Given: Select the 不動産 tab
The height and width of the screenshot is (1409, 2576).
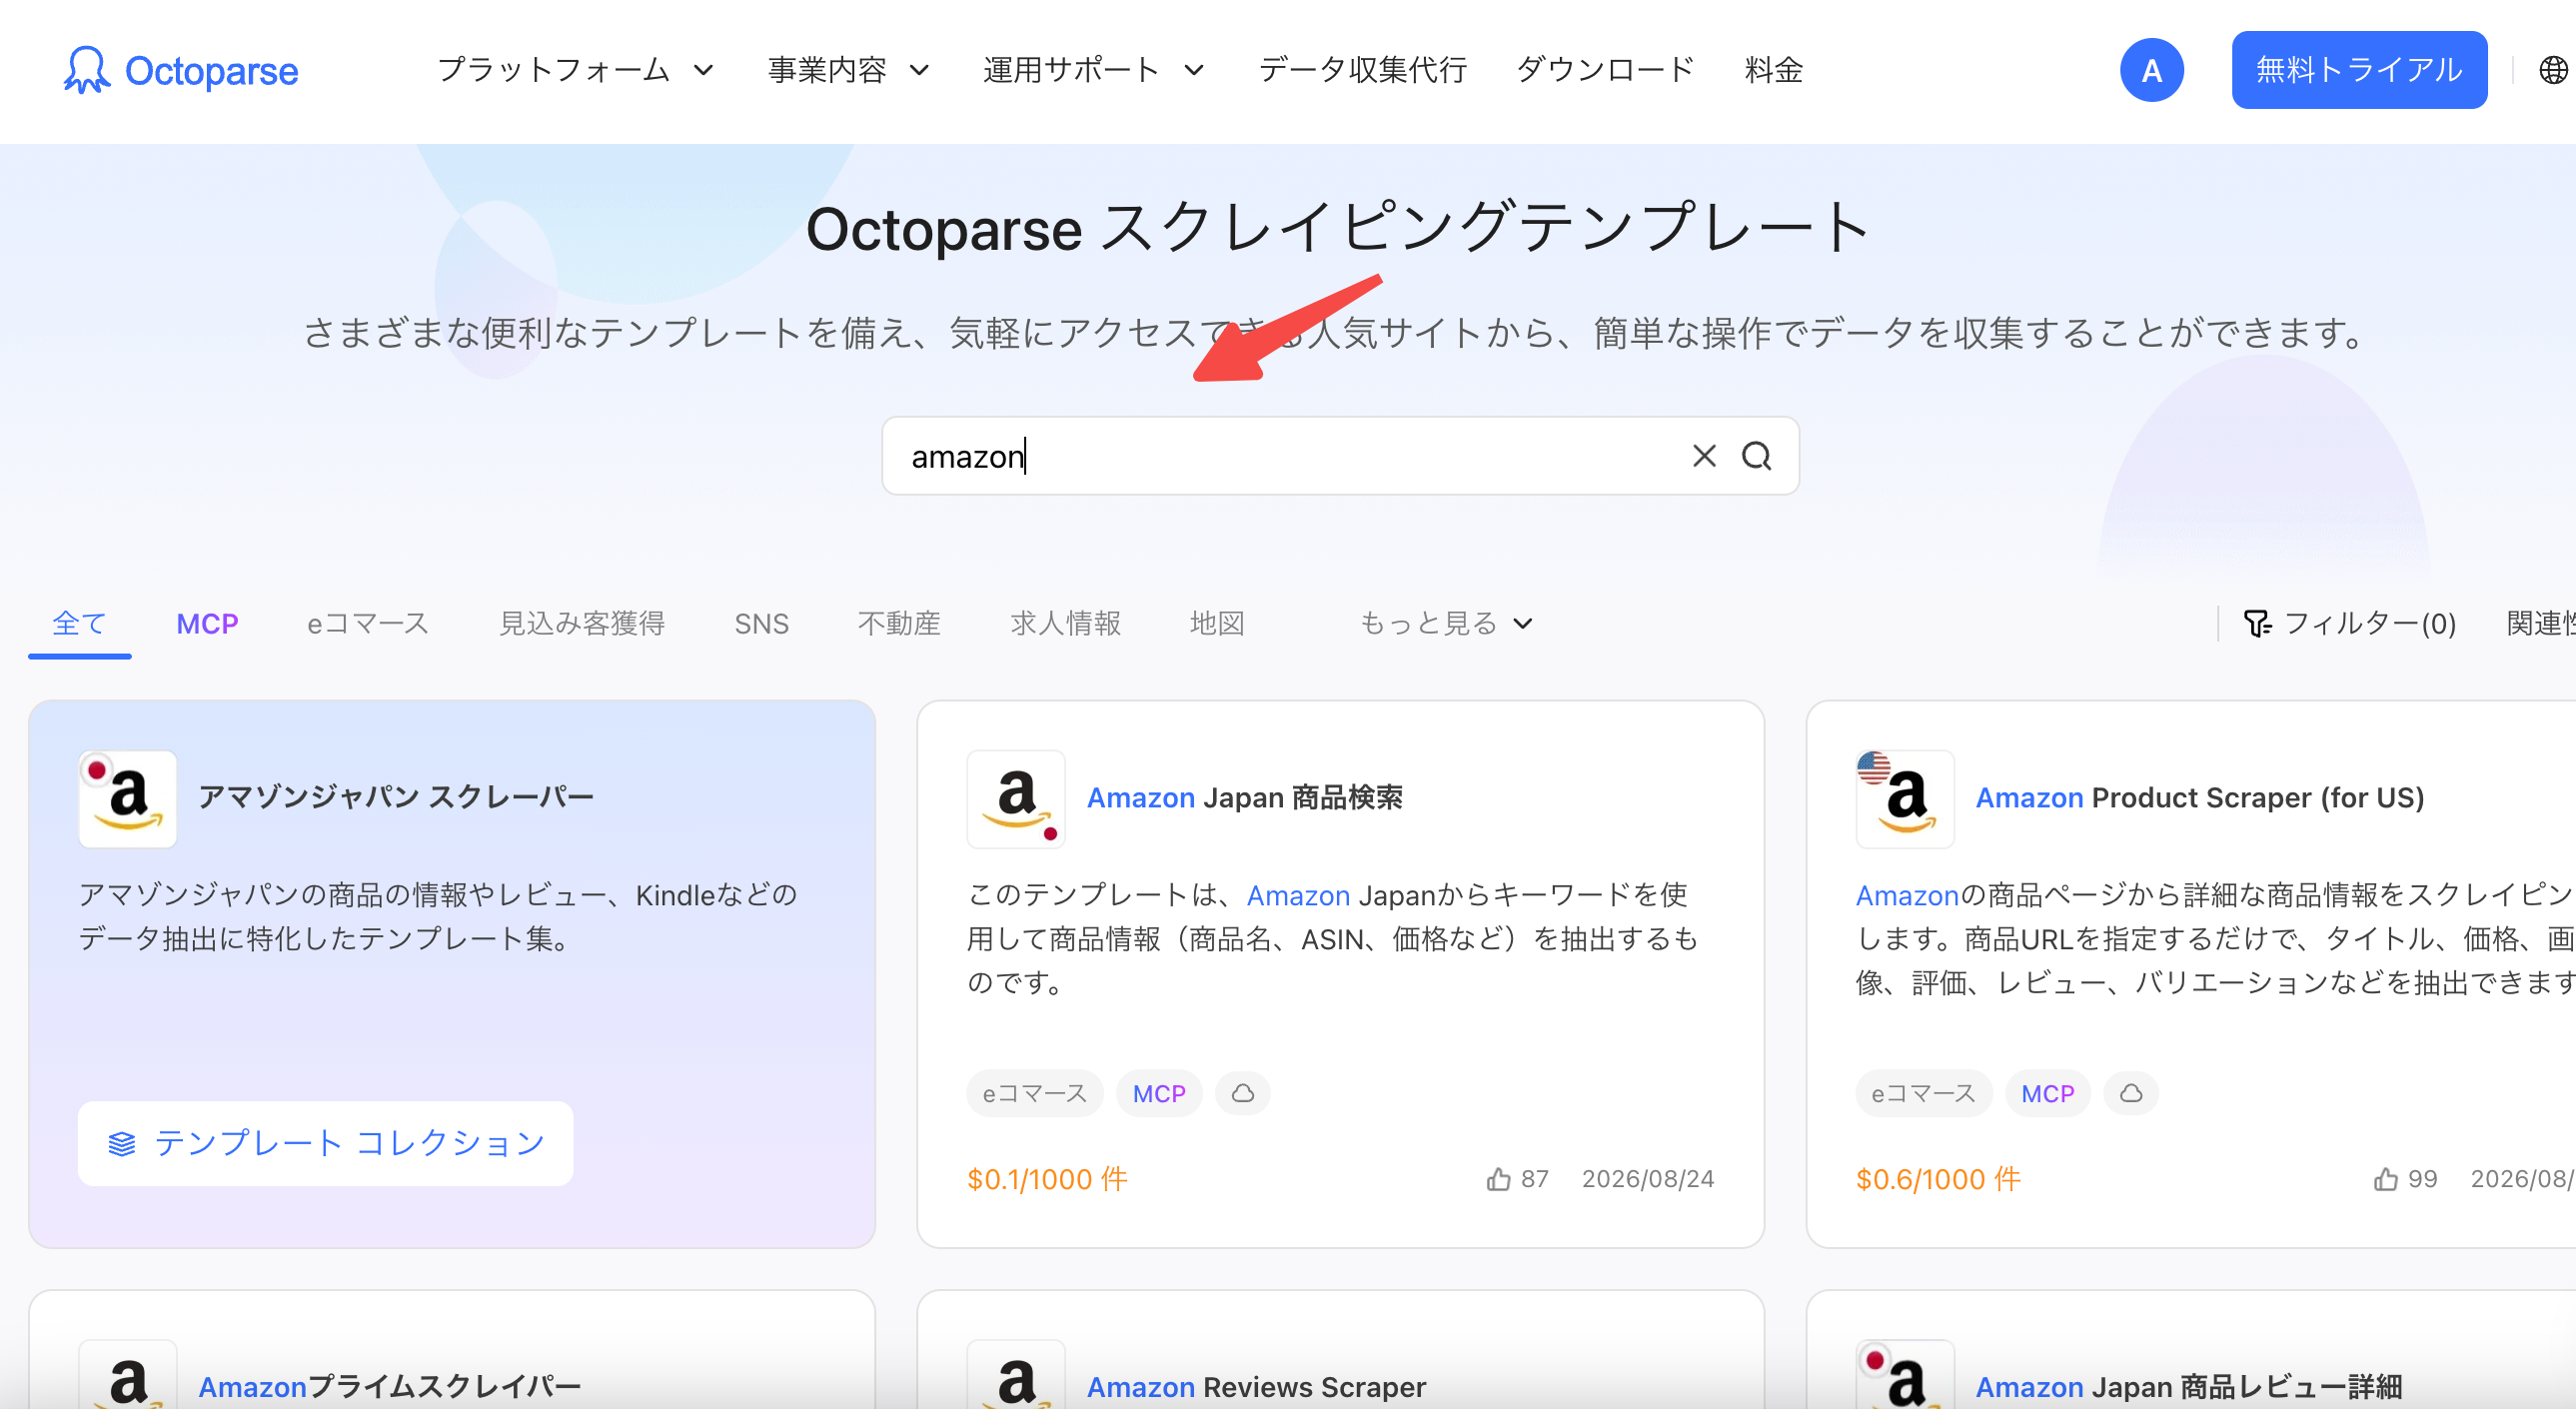Looking at the screenshot, I should 899,624.
